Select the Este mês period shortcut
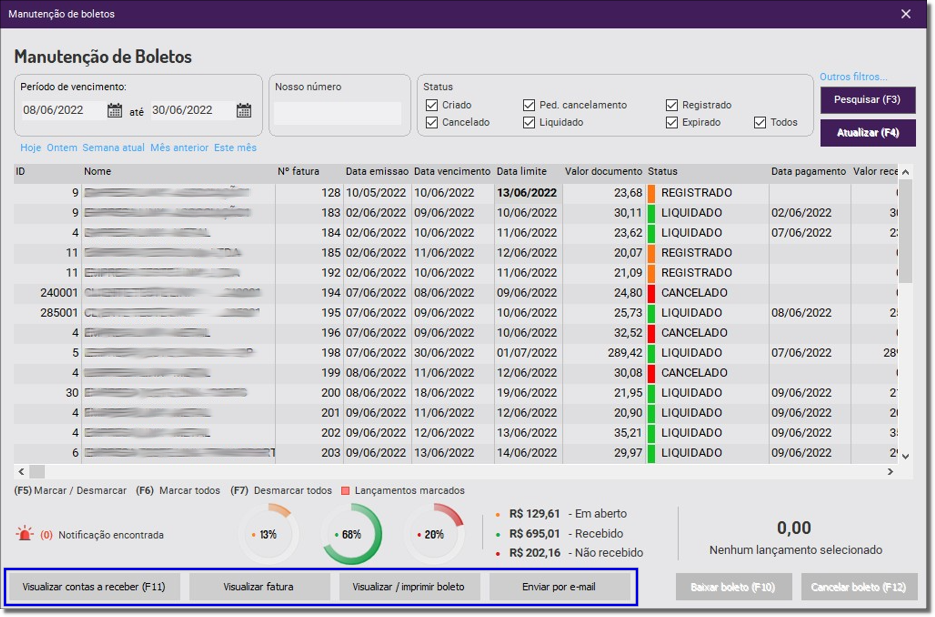The width and height of the screenshot is (935, 617). pyautogui.click(x=235, y=147)
